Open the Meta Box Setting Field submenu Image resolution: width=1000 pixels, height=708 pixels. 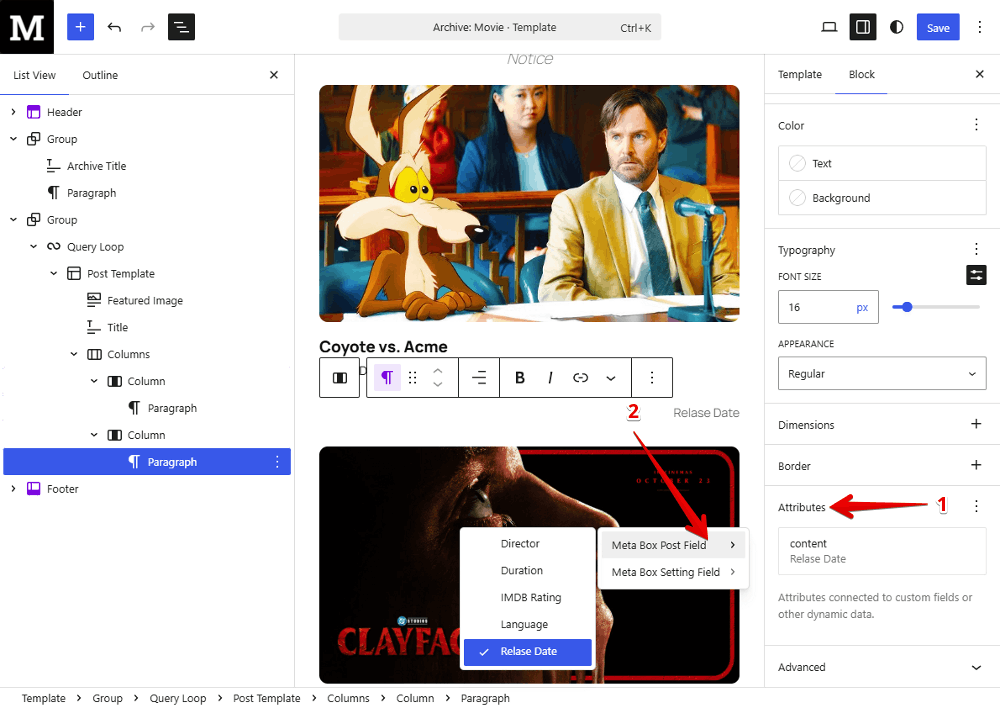click(x=673, y=572)
